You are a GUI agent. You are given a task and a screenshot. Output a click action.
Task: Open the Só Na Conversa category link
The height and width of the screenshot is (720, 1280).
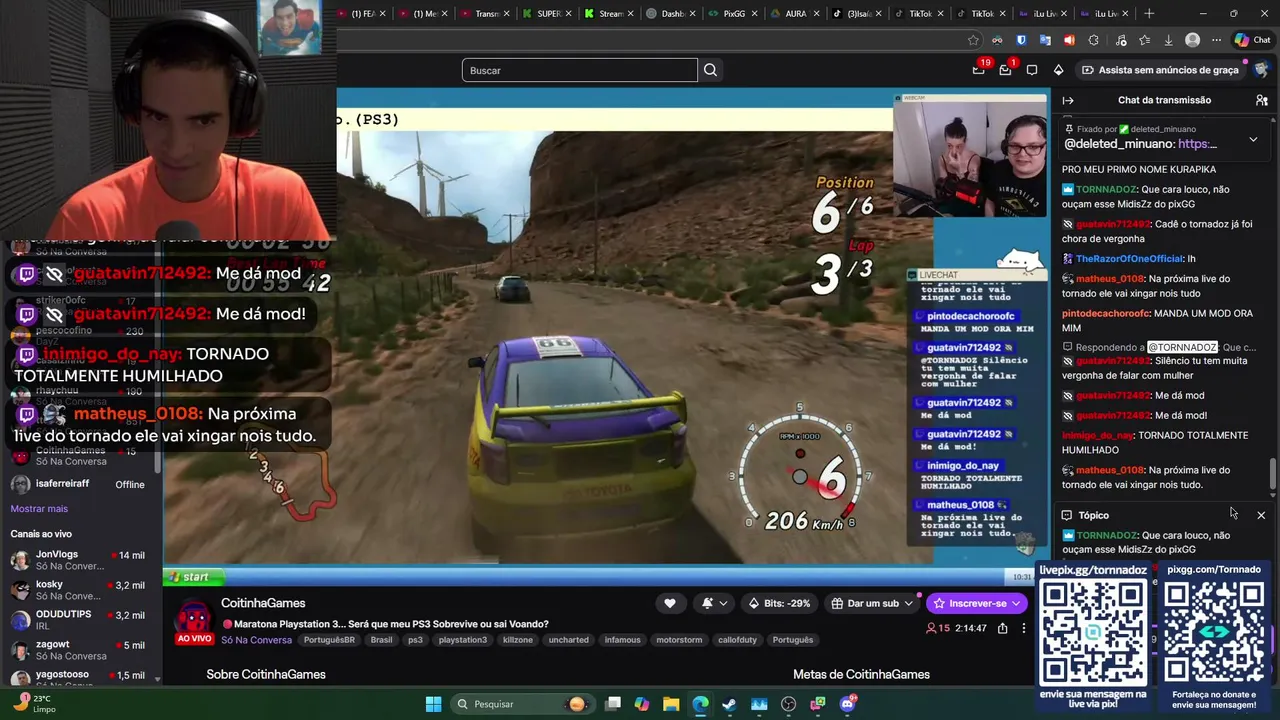tap(256, 640)
